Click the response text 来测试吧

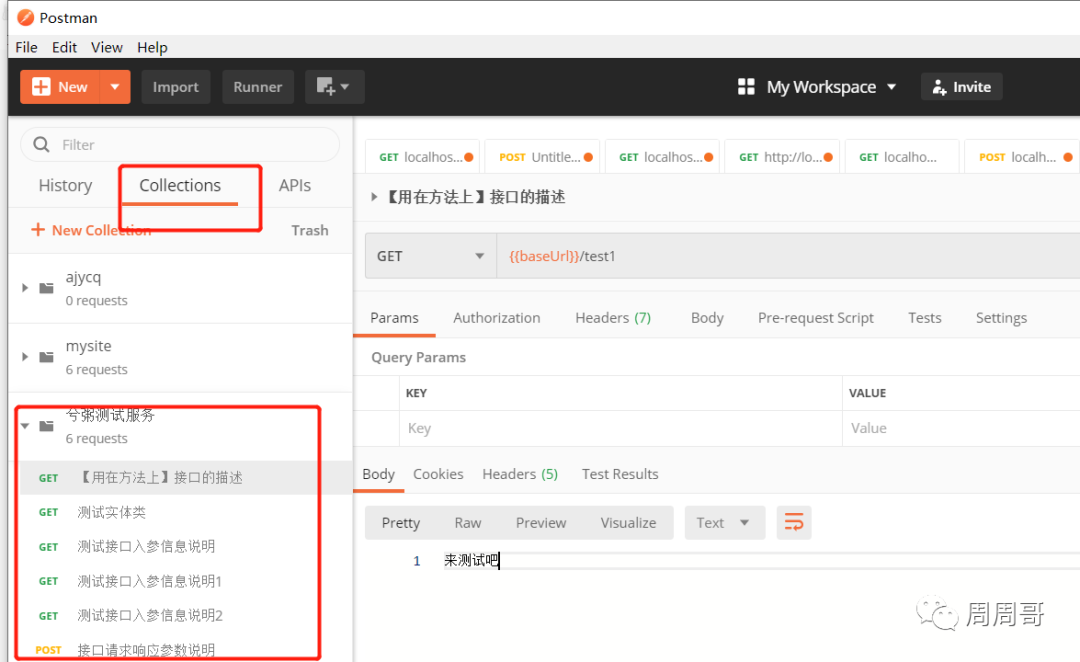[x=471, y=560]
